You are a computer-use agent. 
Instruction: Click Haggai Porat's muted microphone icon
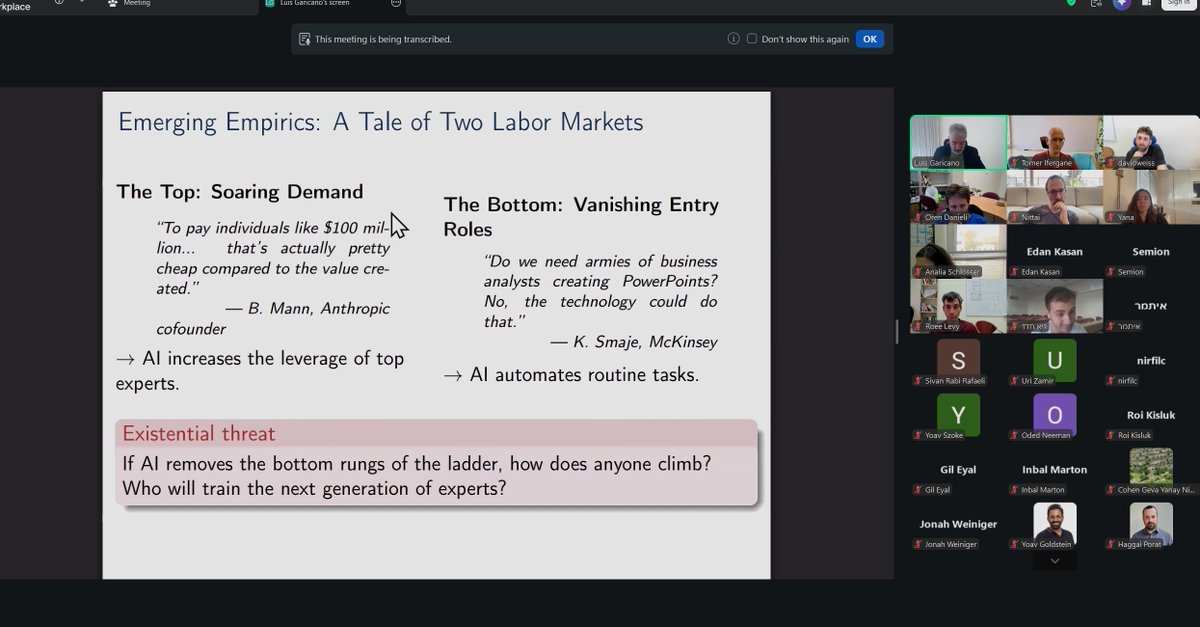(1111, 544)
